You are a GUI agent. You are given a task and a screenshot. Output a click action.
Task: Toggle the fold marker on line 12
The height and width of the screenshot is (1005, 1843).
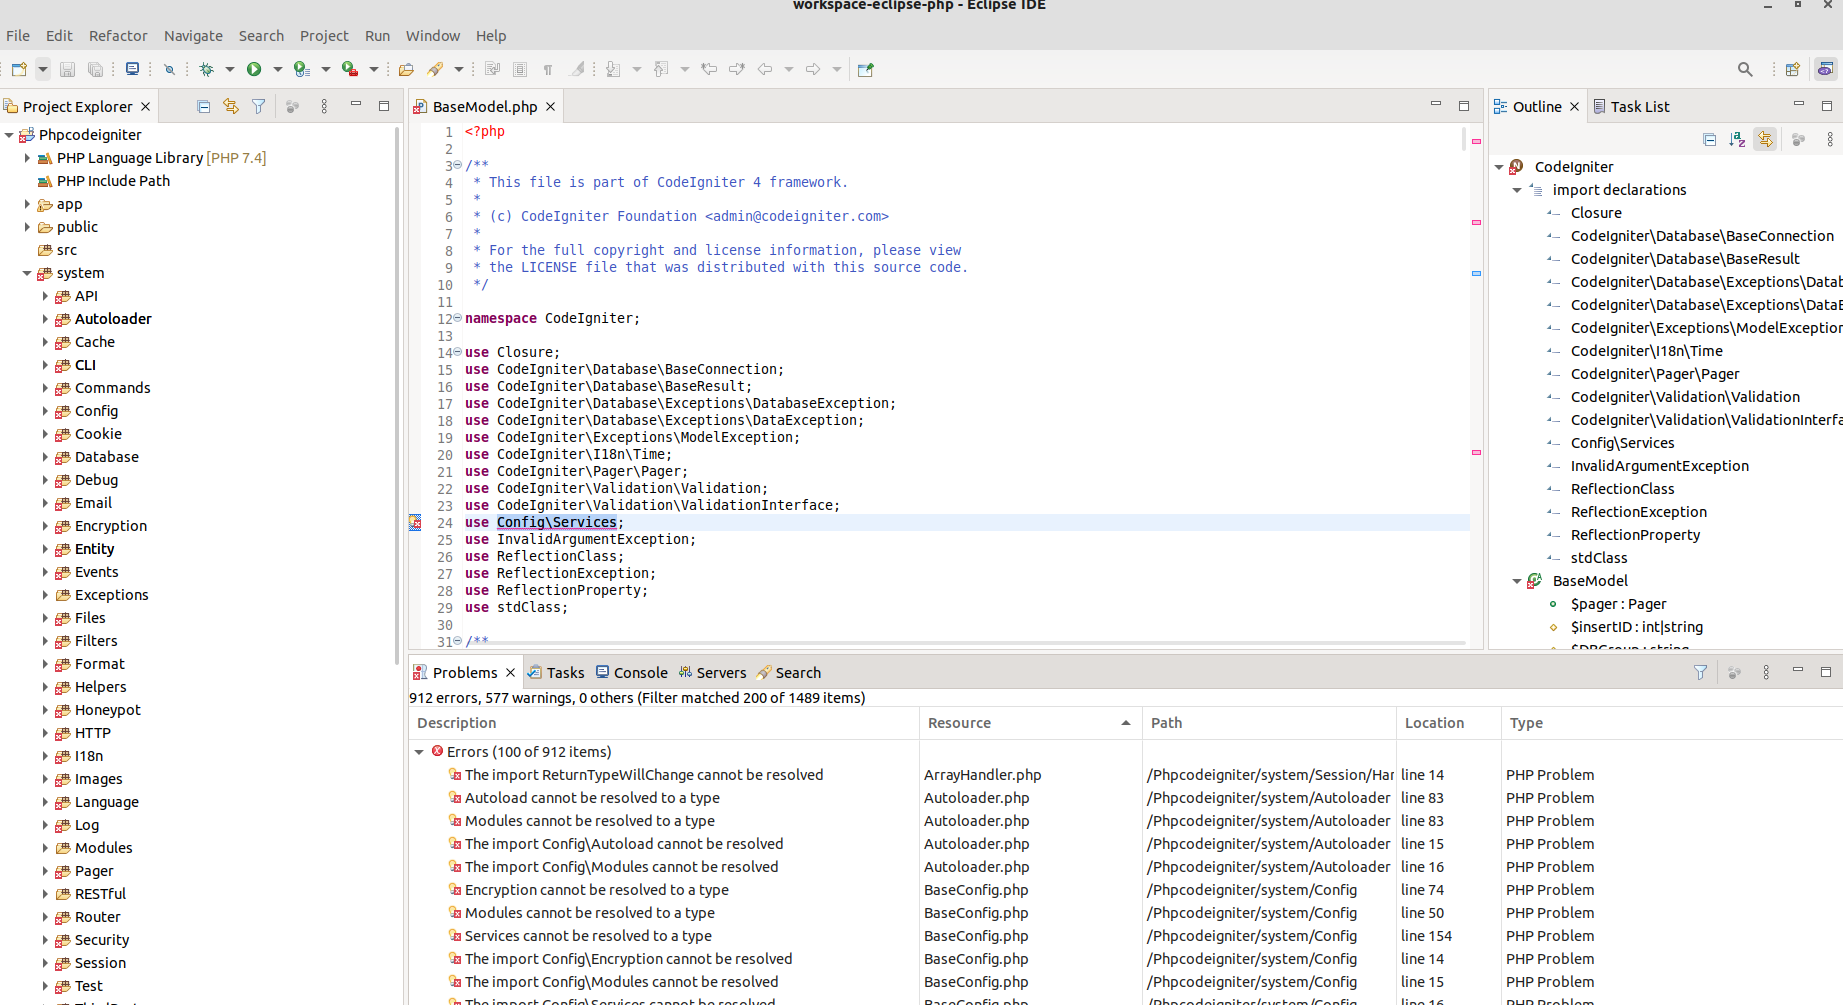click(x=457, y=318)
